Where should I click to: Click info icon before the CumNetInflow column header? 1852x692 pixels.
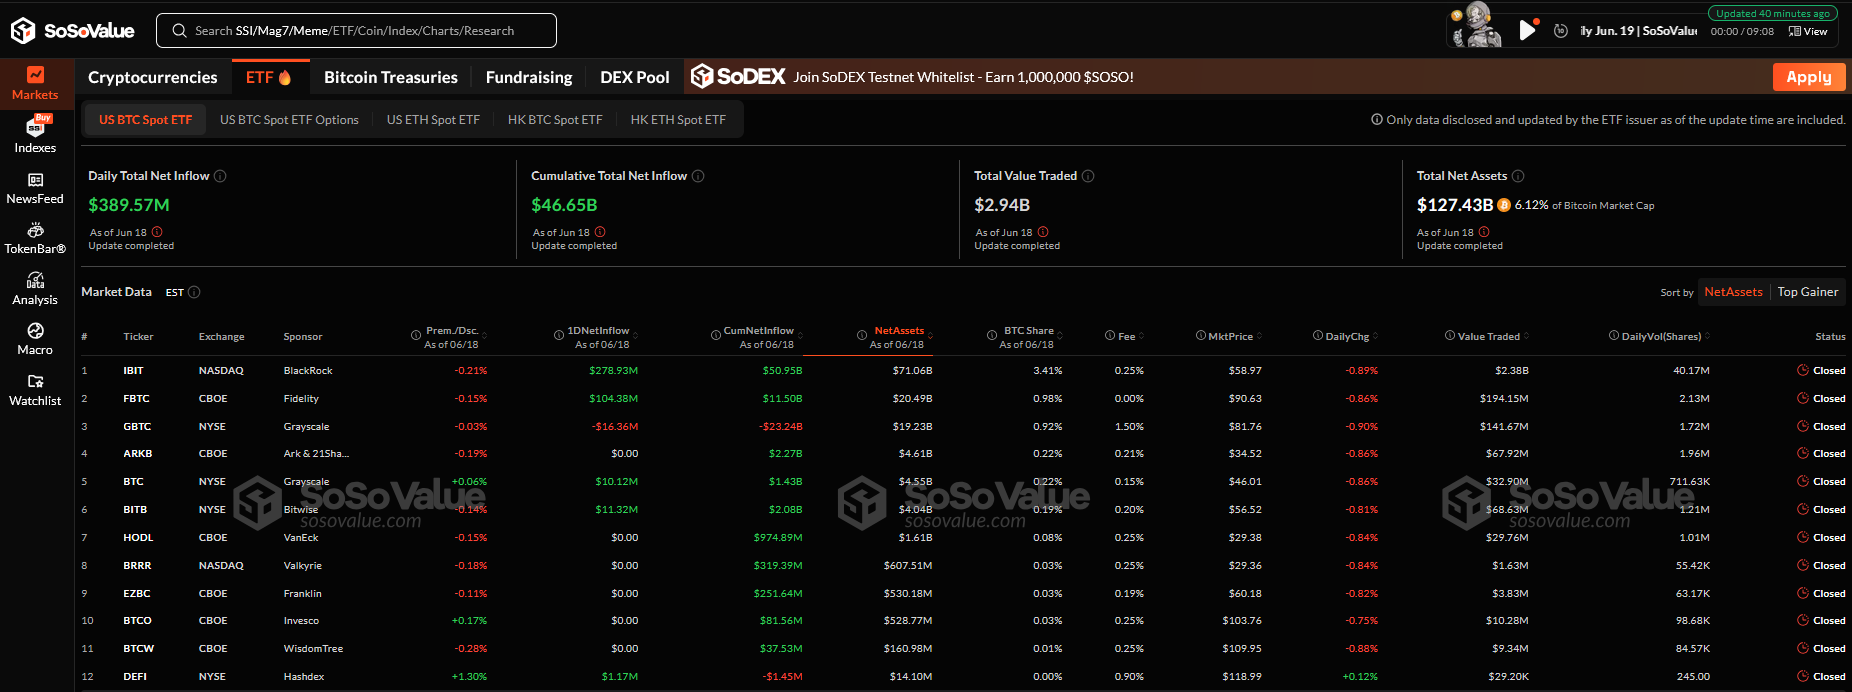coord(716,336)
